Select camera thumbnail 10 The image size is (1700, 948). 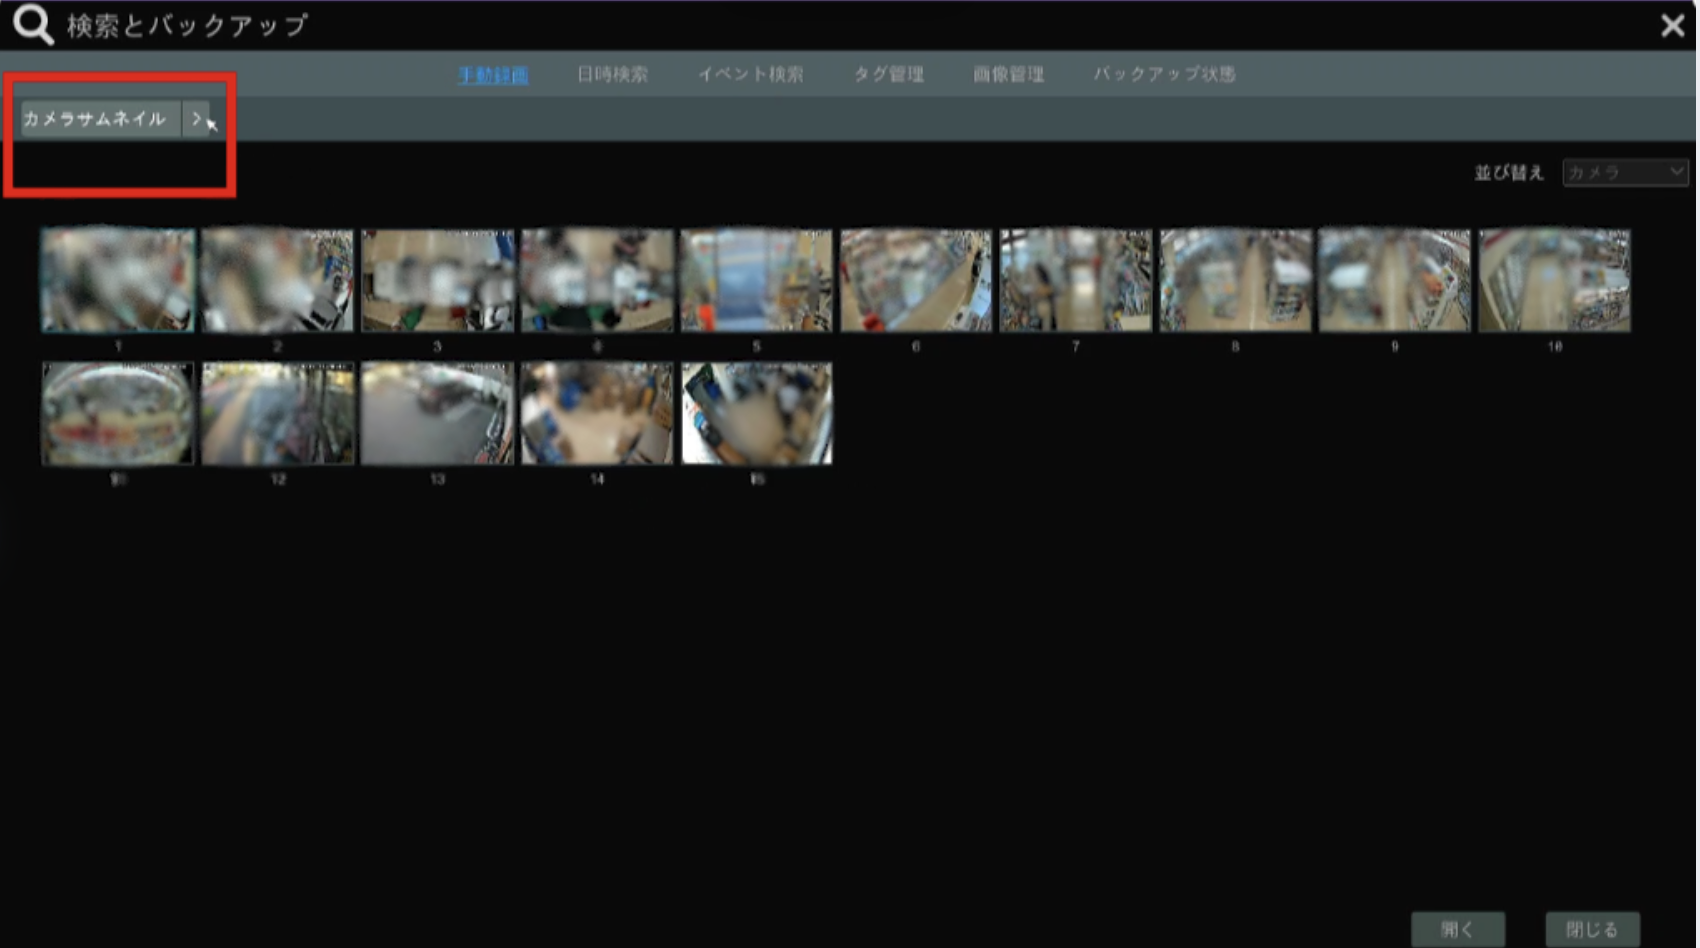pyautogui.click(x=1555, y=280)
